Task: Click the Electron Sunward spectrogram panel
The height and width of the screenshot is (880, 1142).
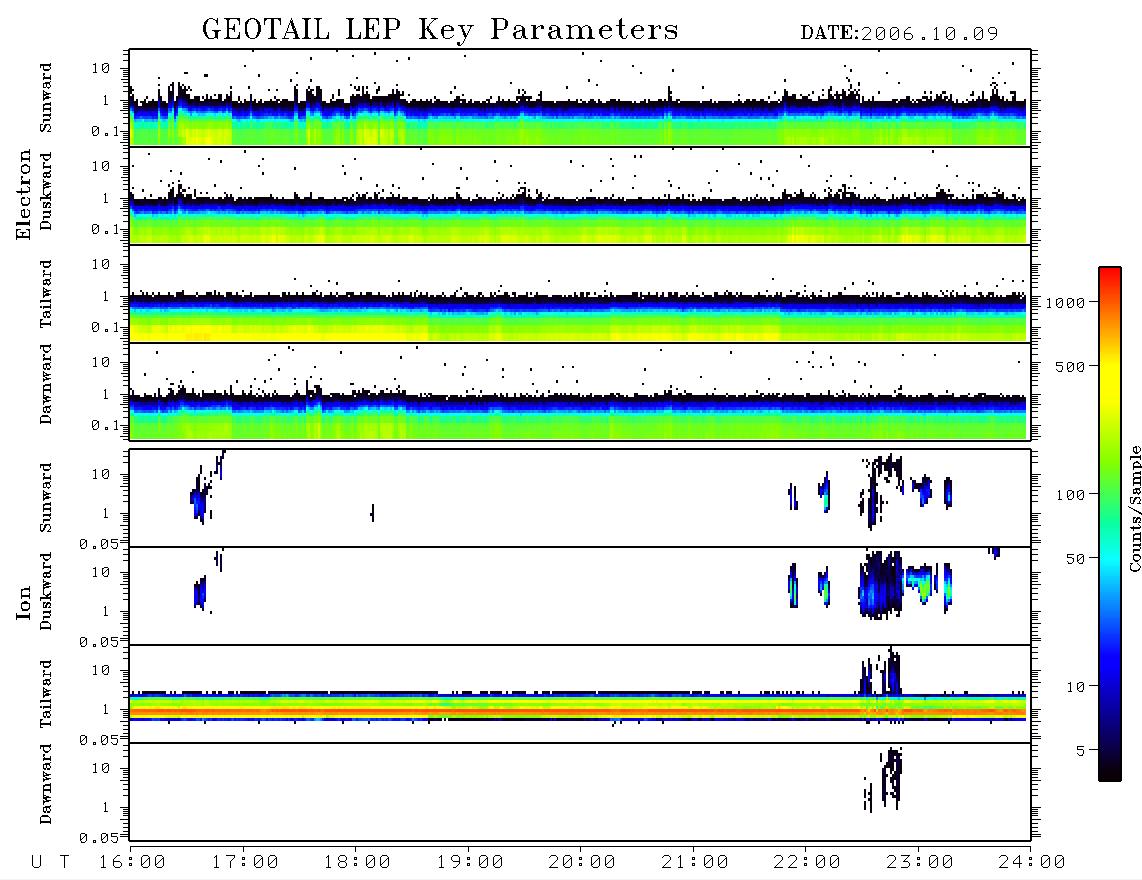Action: pyautogui.click(x=580, y=98)
